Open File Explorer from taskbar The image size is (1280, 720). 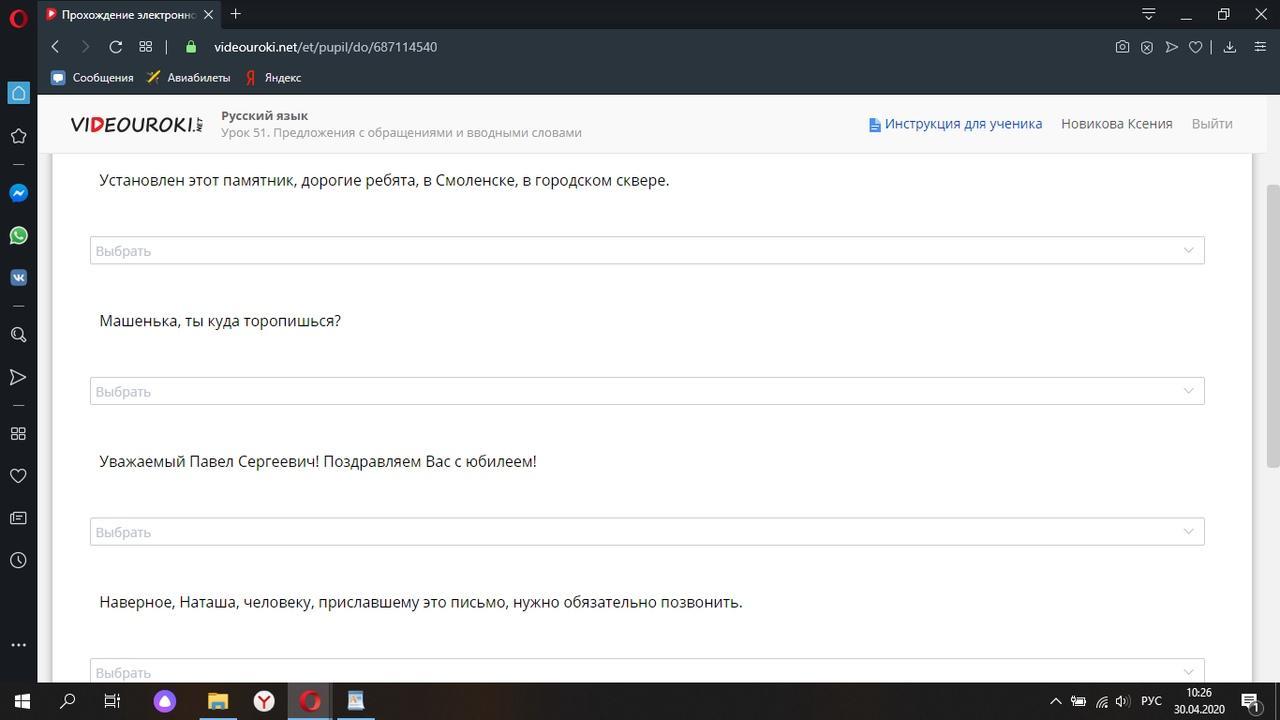coord(217,701)
